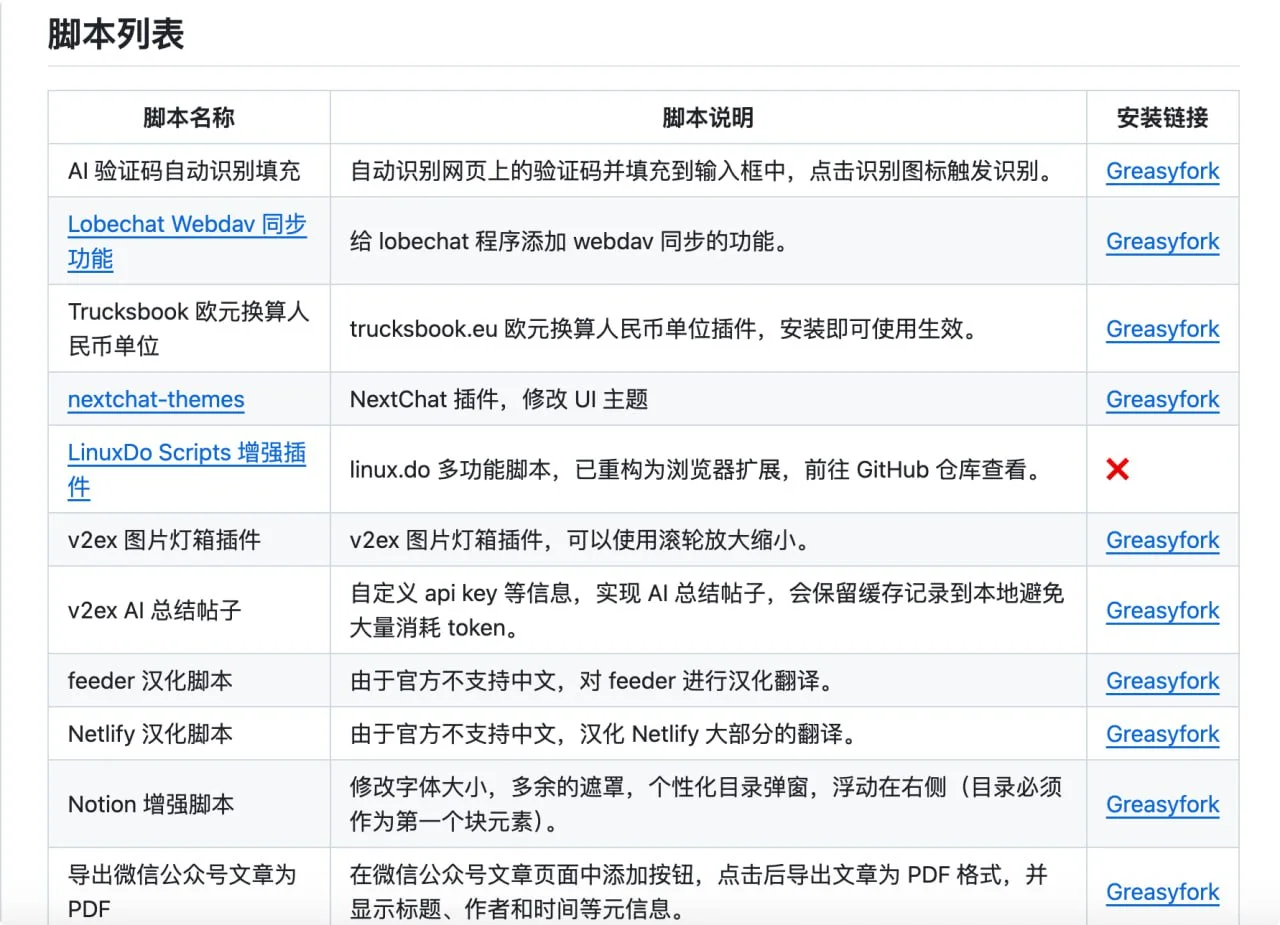Click the red X icon in LinuxDo row
The width and height of the screenshot is (1280, 925).
click(x=1117, y=469)
